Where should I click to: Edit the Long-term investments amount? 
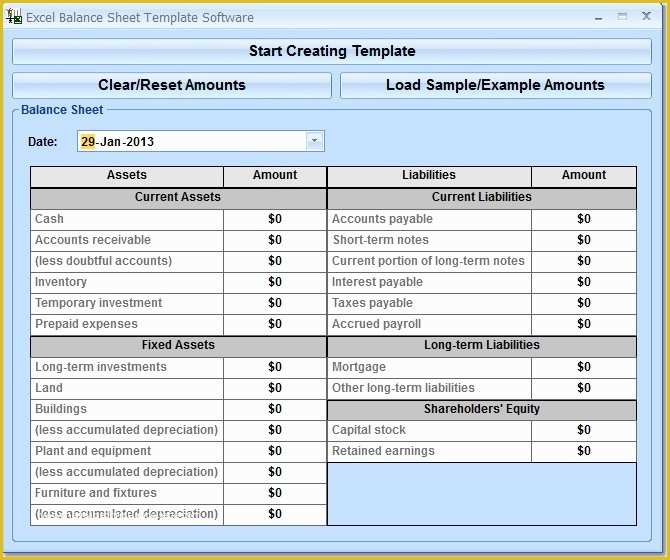(x=275, y=367)
